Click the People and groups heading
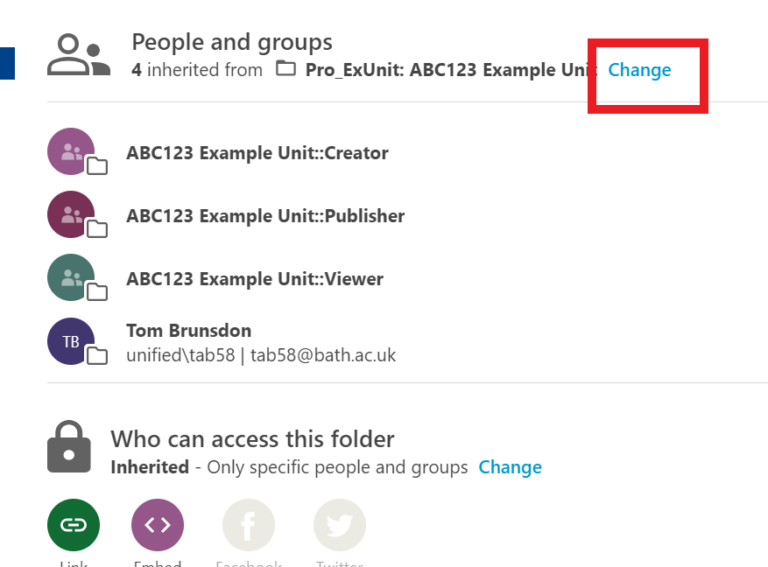Viewport: 768px width, 567px height. click(232, 42)
